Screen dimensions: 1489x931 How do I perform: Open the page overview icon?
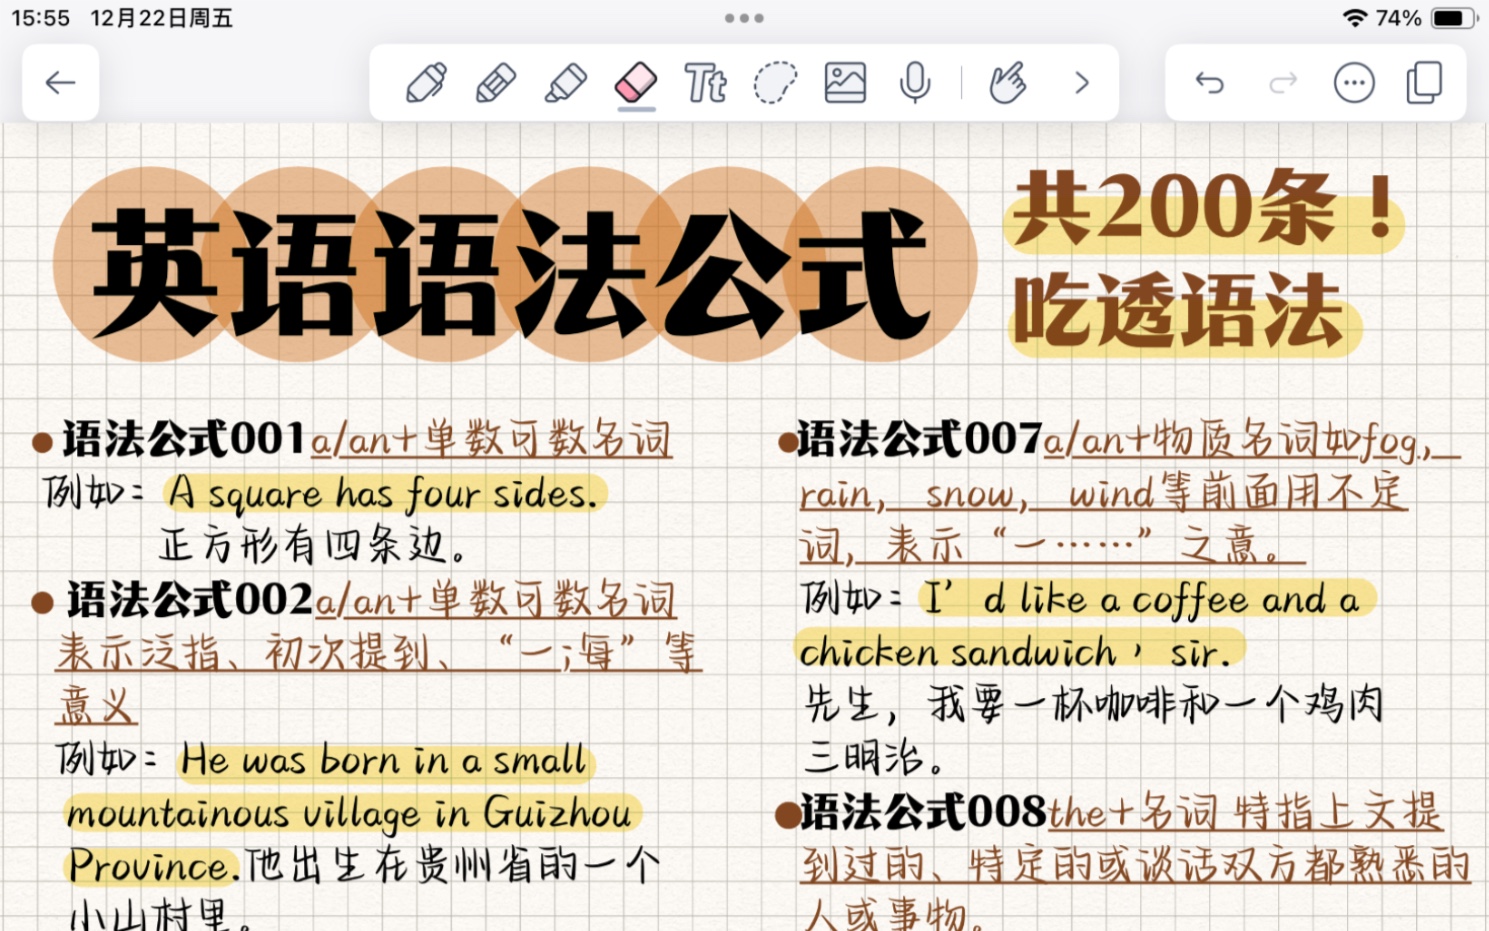[x=1424, y=83]
